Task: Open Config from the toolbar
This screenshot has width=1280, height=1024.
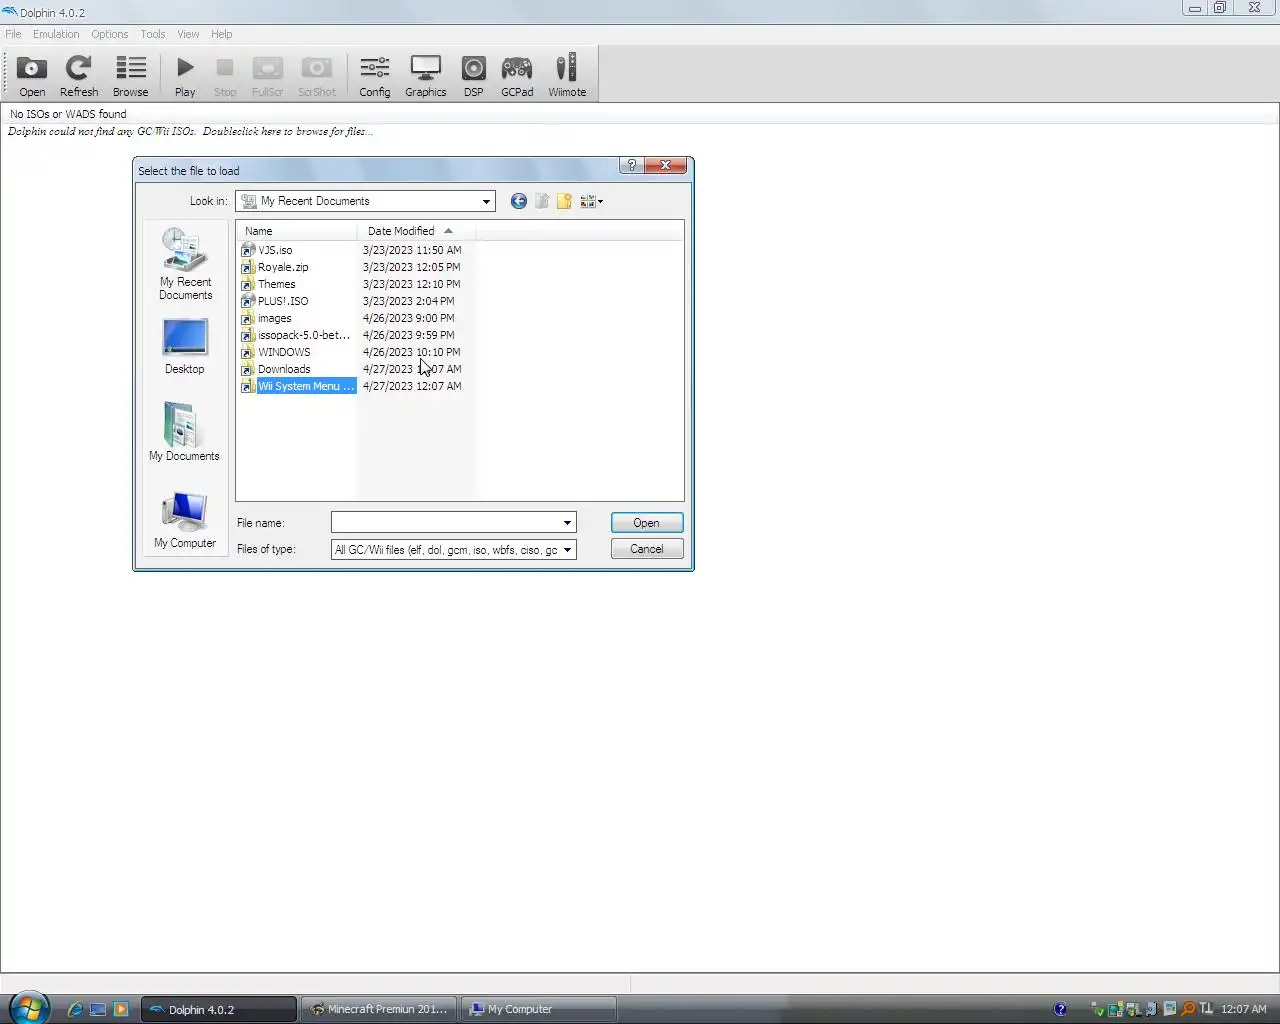Action: (x=375, y=76)
